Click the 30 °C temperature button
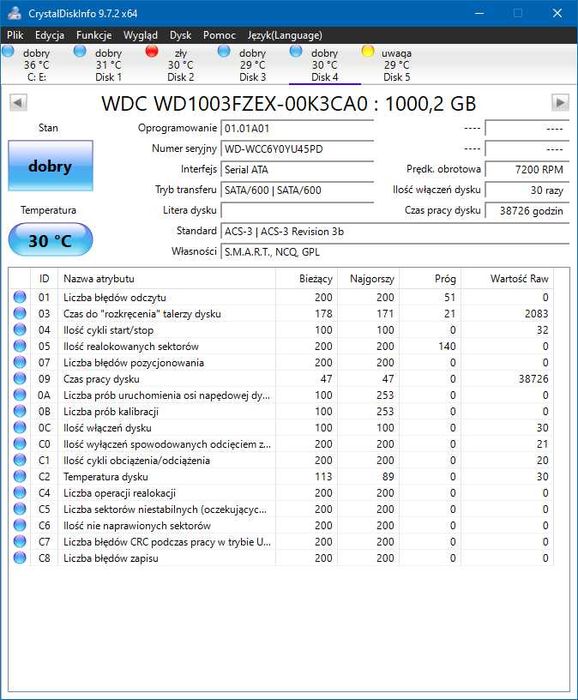Screen dimensions: 578x700 tap(50, 240)
